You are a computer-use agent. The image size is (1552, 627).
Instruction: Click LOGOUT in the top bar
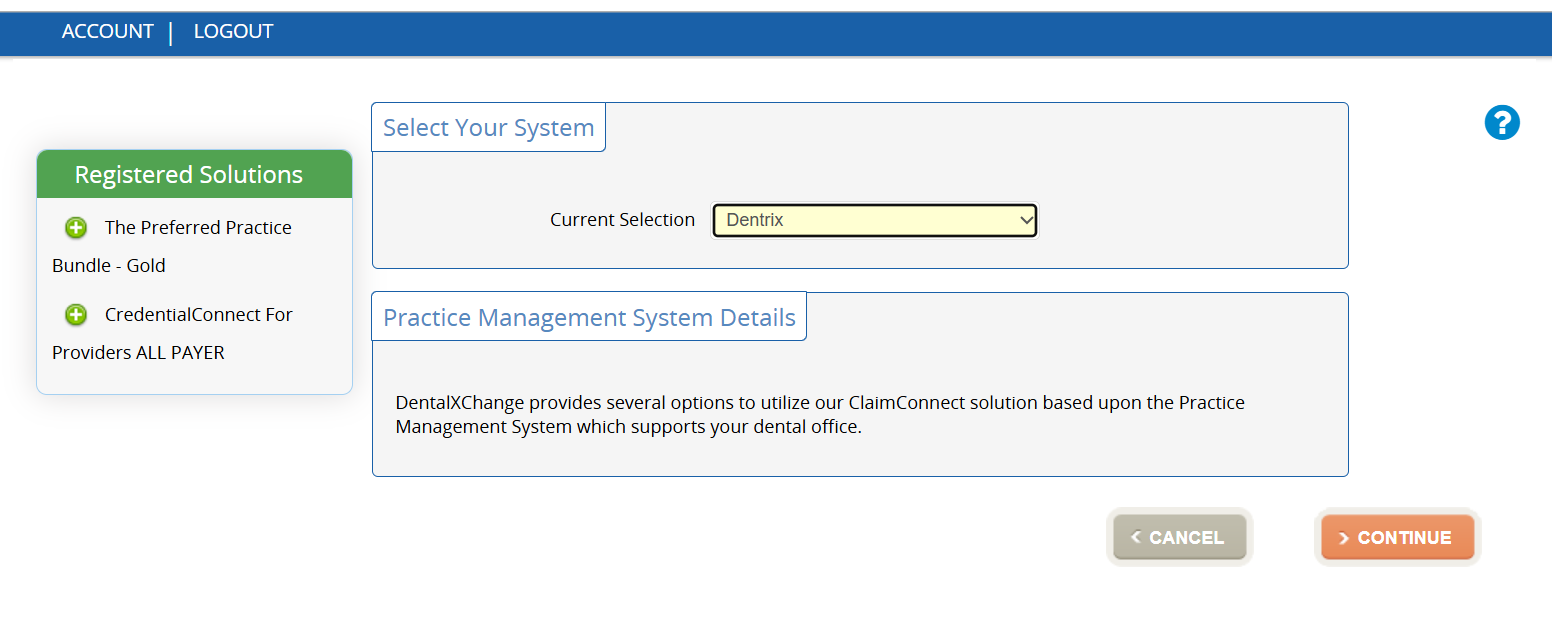click(233, 32)
